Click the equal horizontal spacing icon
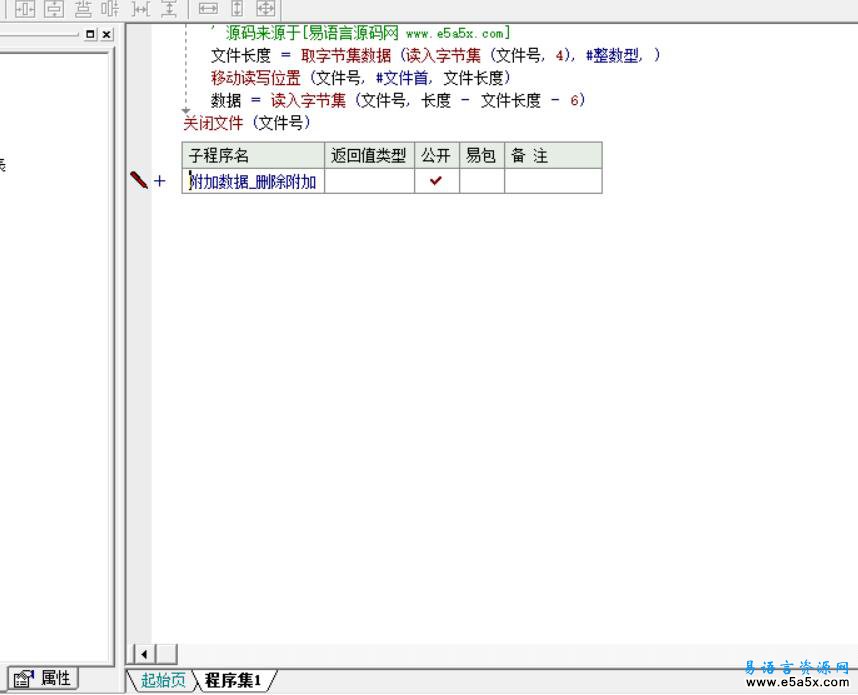 (x=141, y=9)
